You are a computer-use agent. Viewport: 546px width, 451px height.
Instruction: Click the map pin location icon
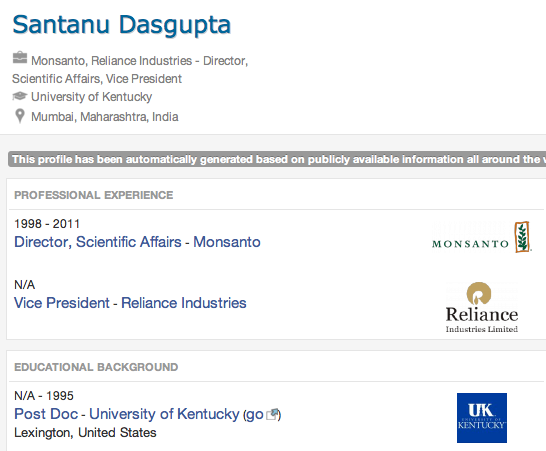(x=20, y=116)
